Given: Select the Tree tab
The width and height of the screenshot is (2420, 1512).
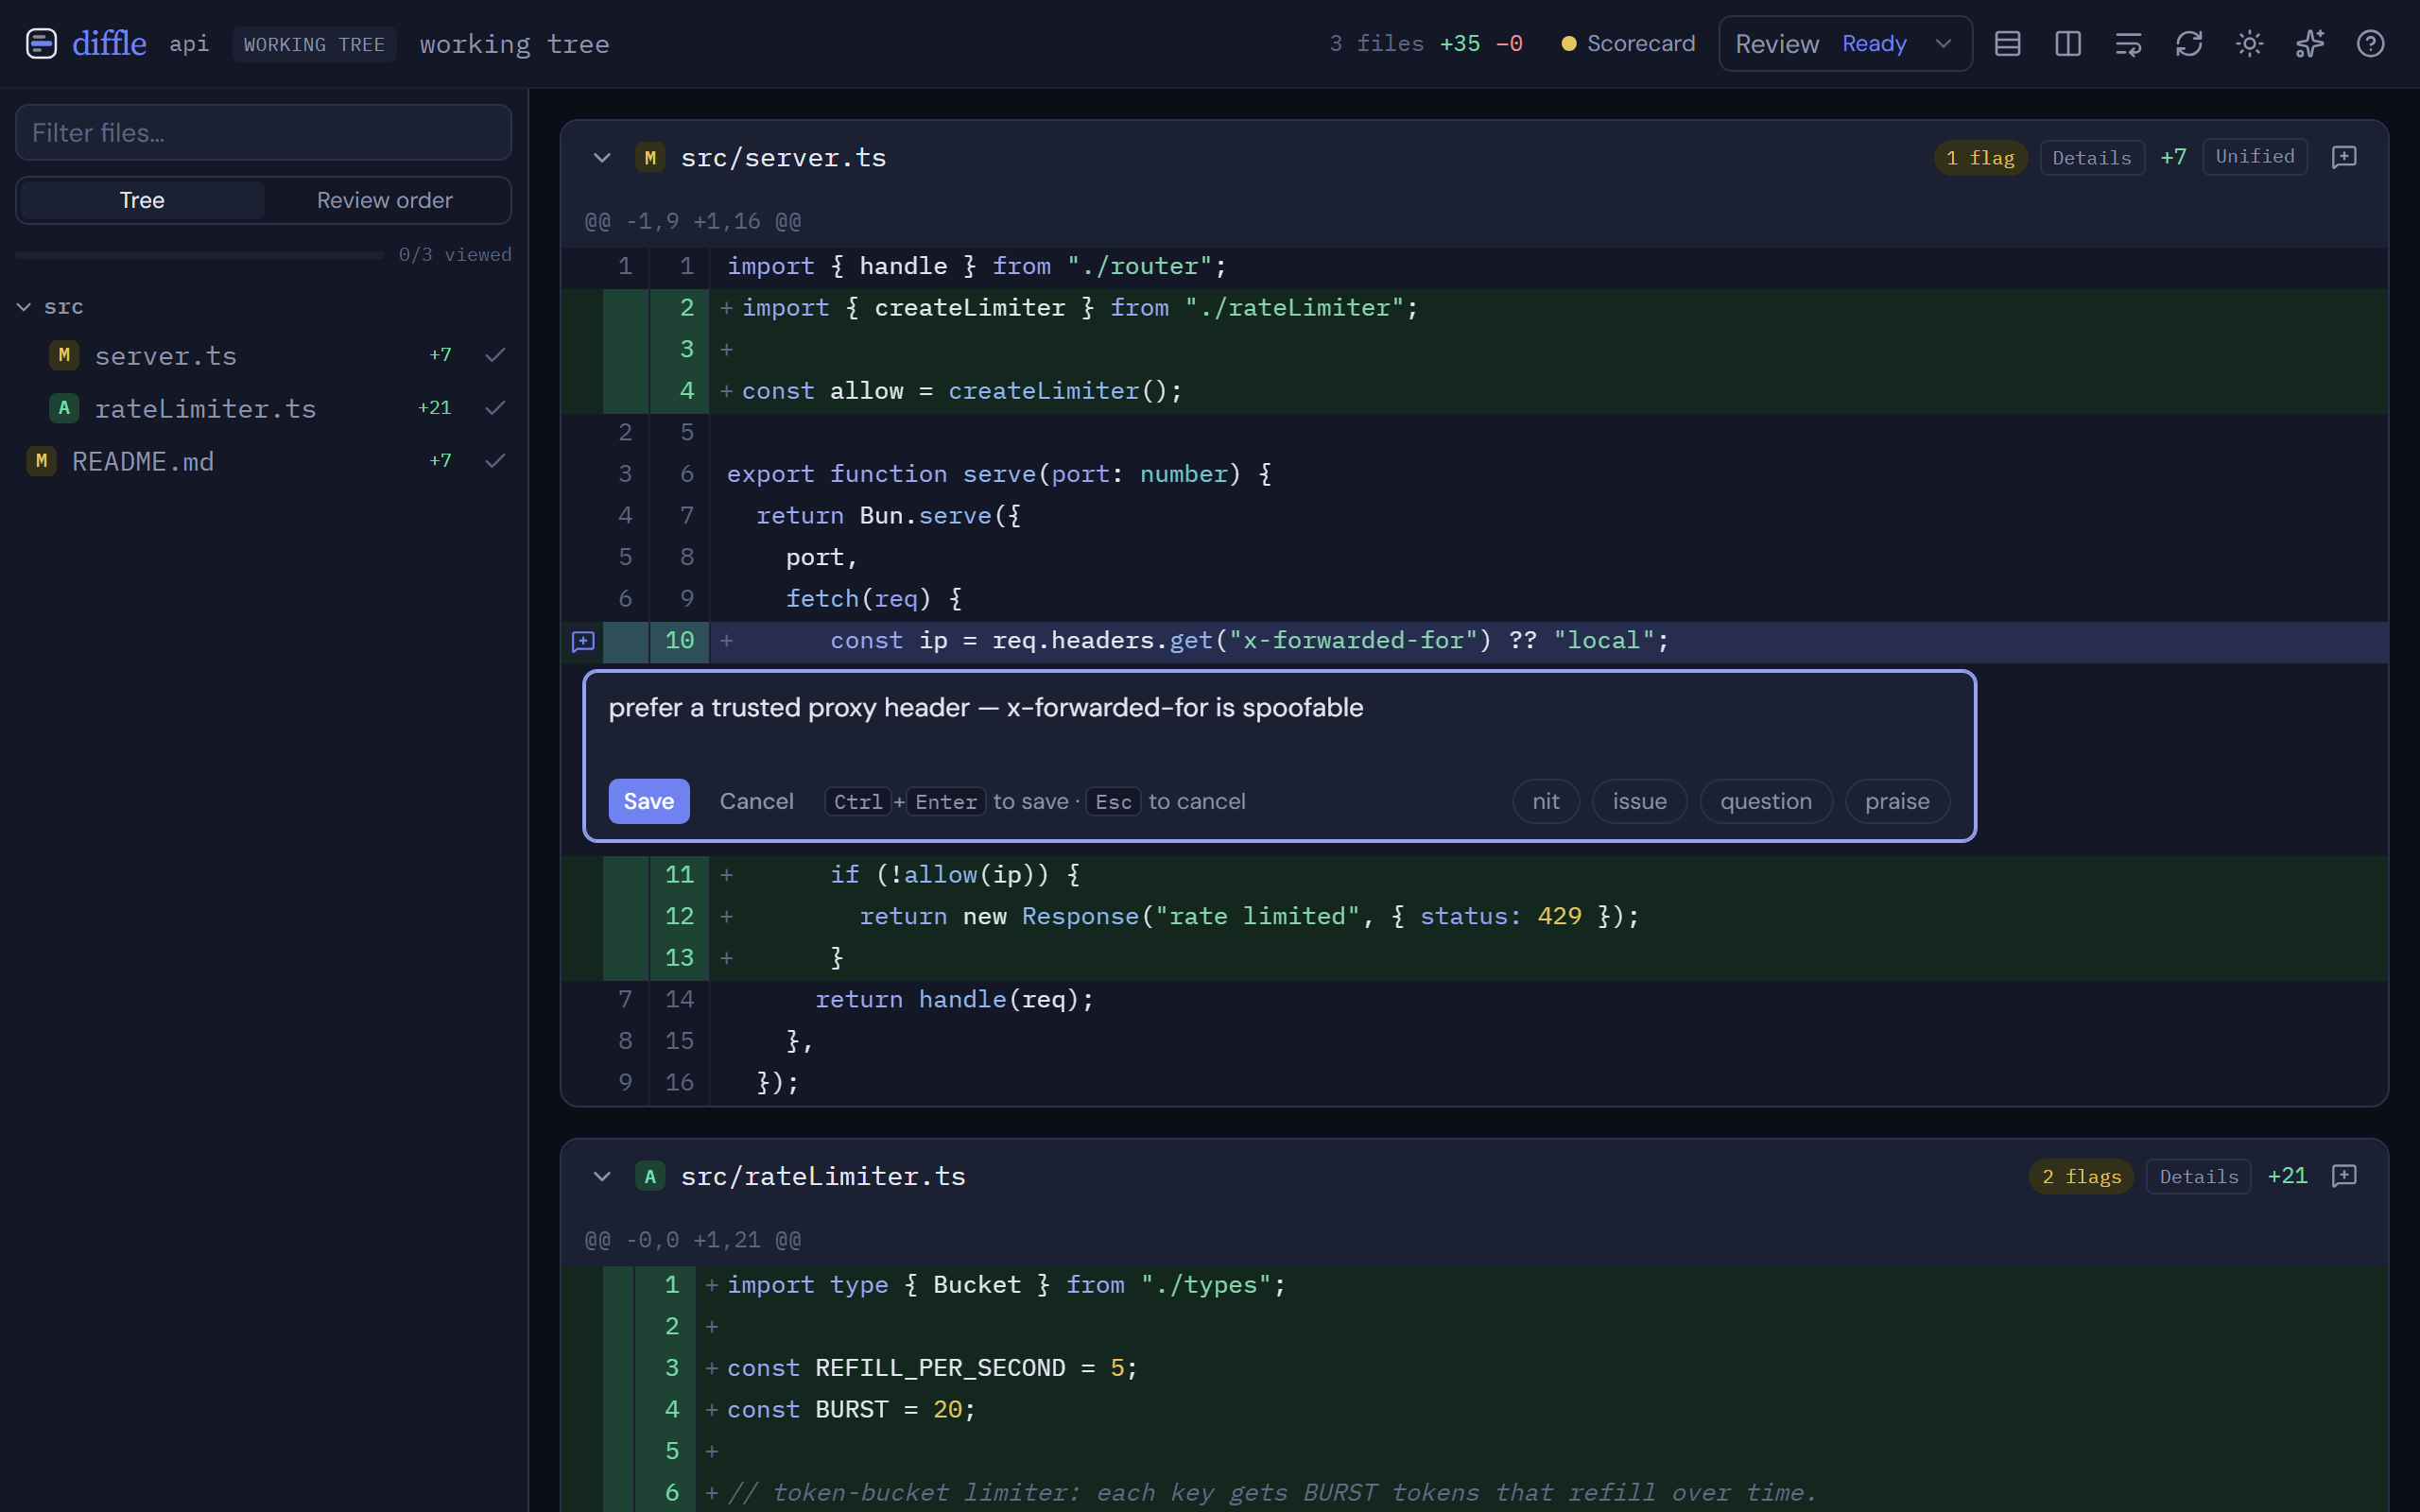Looking at the screenshot, I should [142, 200].
